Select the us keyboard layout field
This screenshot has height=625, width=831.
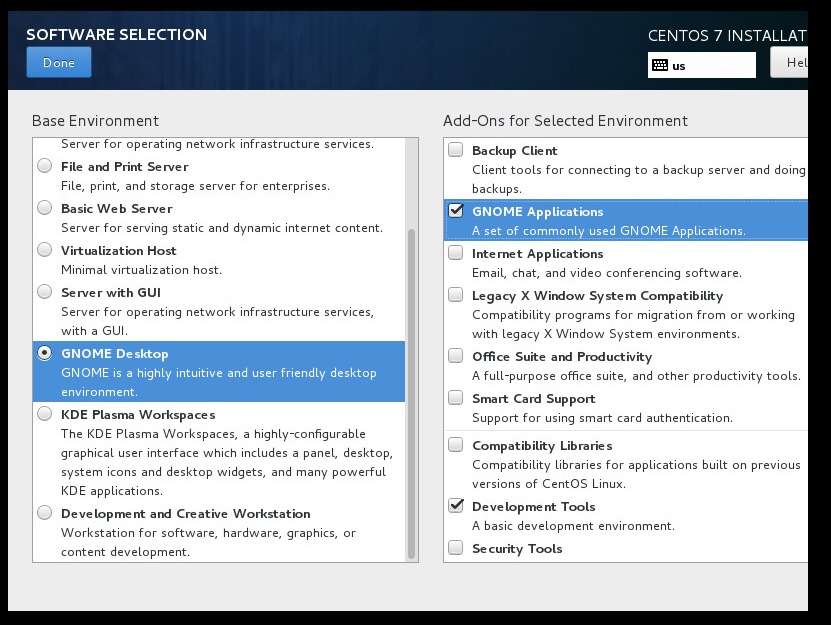point(702,65)
